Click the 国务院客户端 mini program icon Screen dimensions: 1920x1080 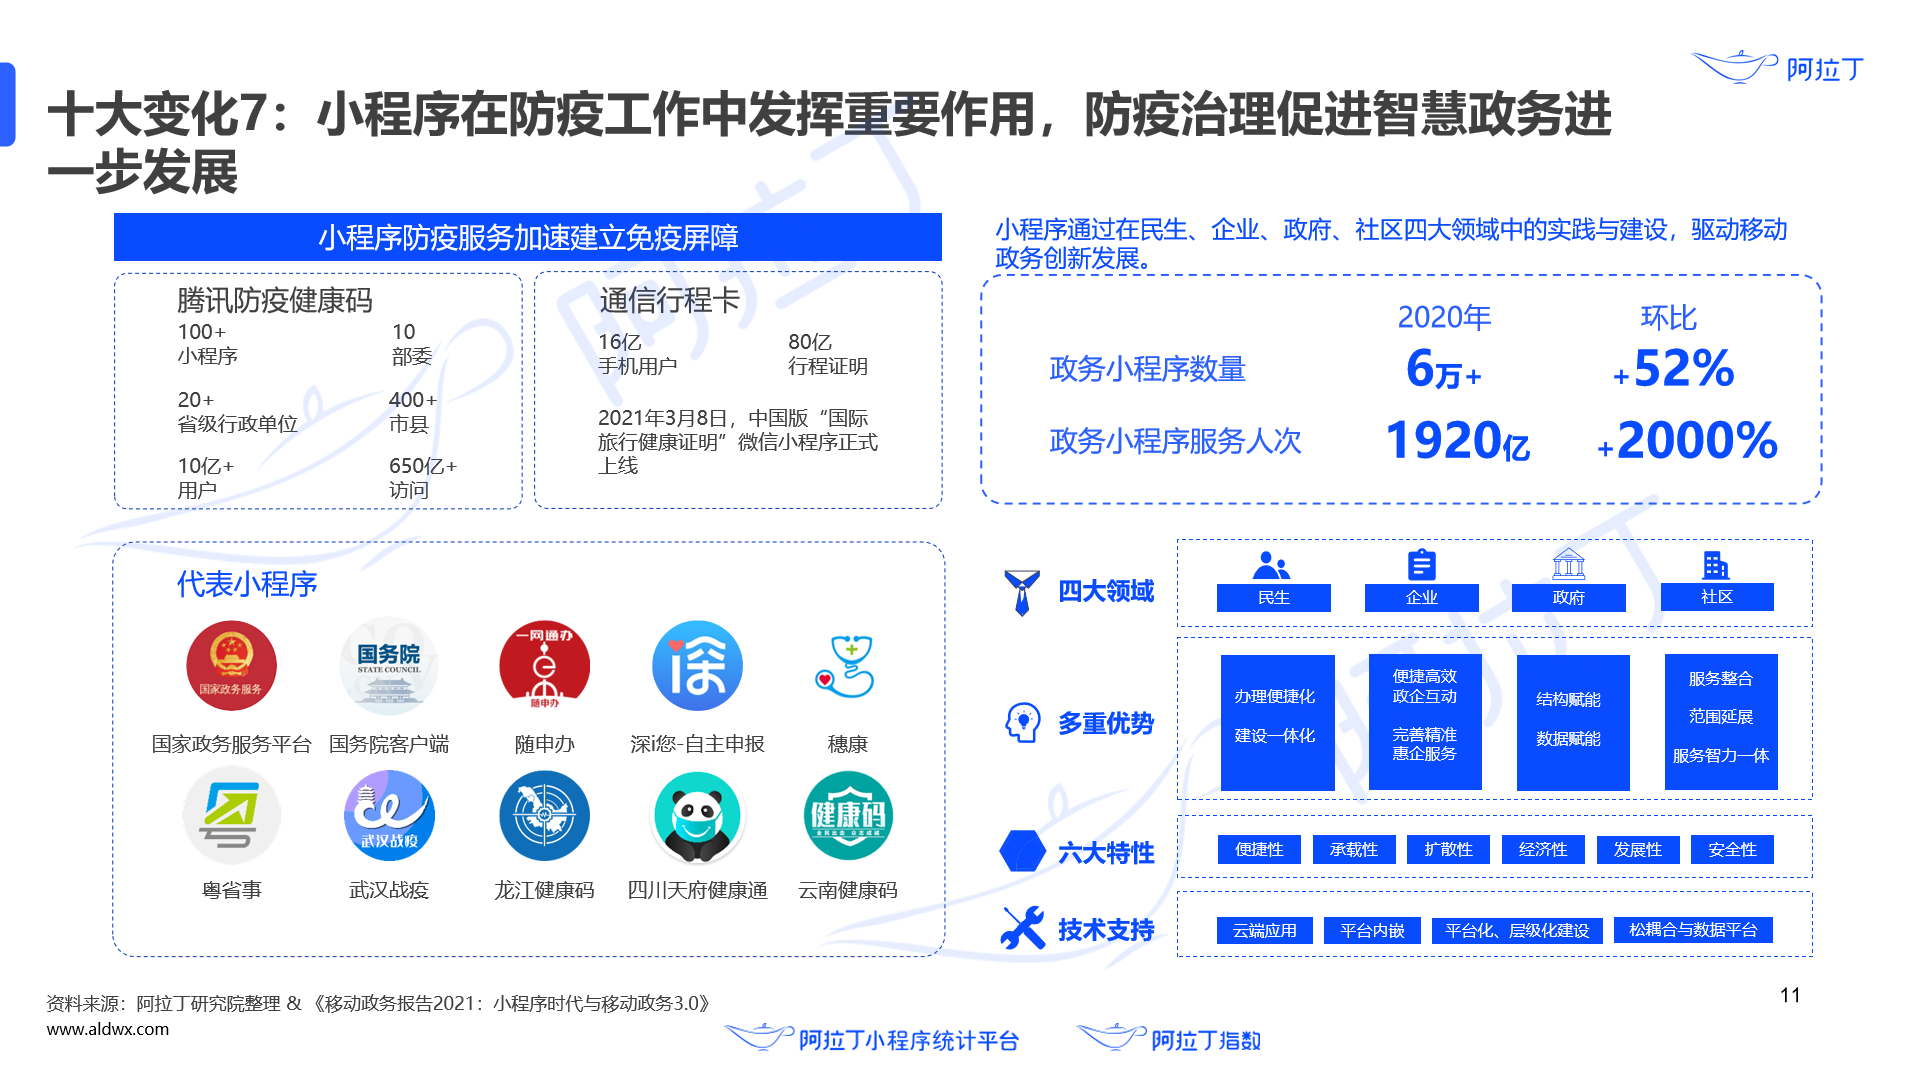tap(389, 666)
